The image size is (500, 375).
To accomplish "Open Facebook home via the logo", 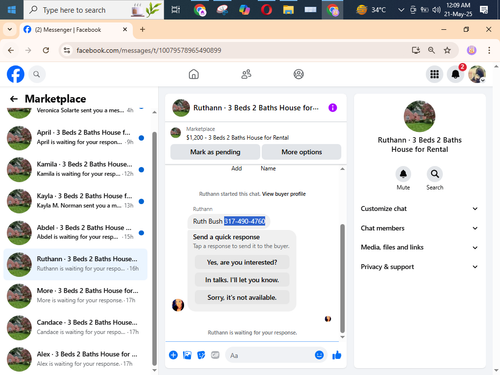I will coord(15,74).
